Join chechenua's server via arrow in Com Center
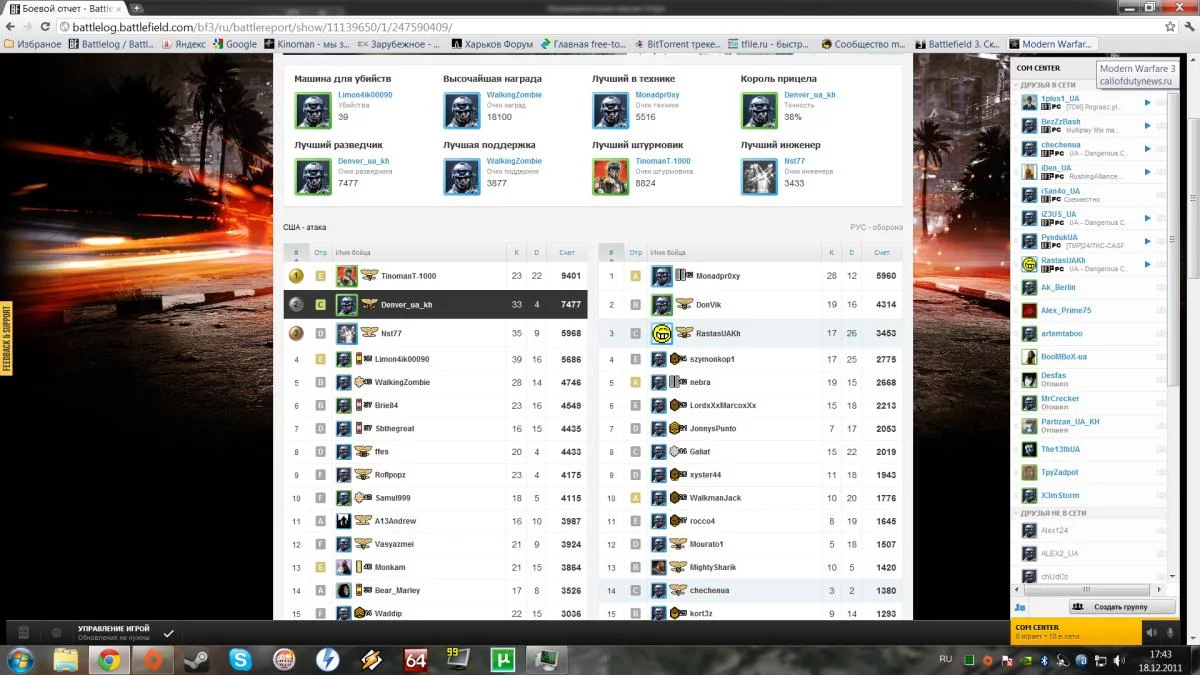 [1147, 148]
